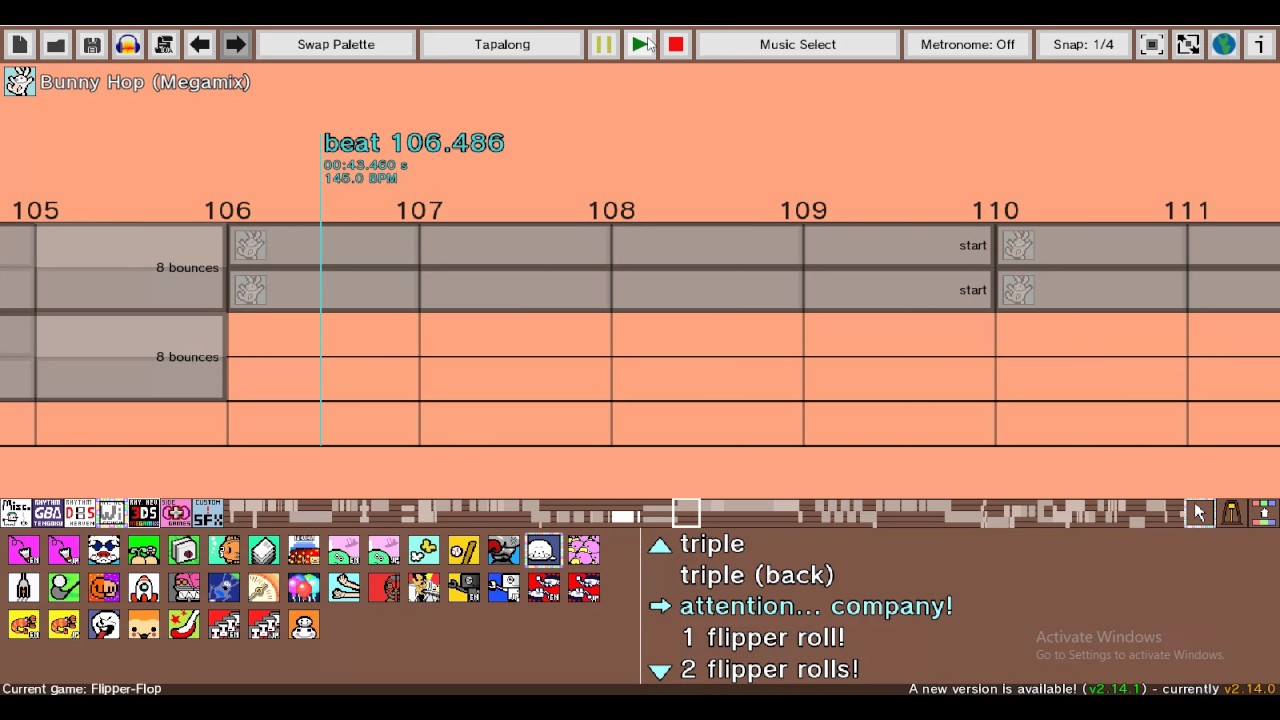
Task: Pick the yellow ball and bat game icon
Action: coord(464,550)
